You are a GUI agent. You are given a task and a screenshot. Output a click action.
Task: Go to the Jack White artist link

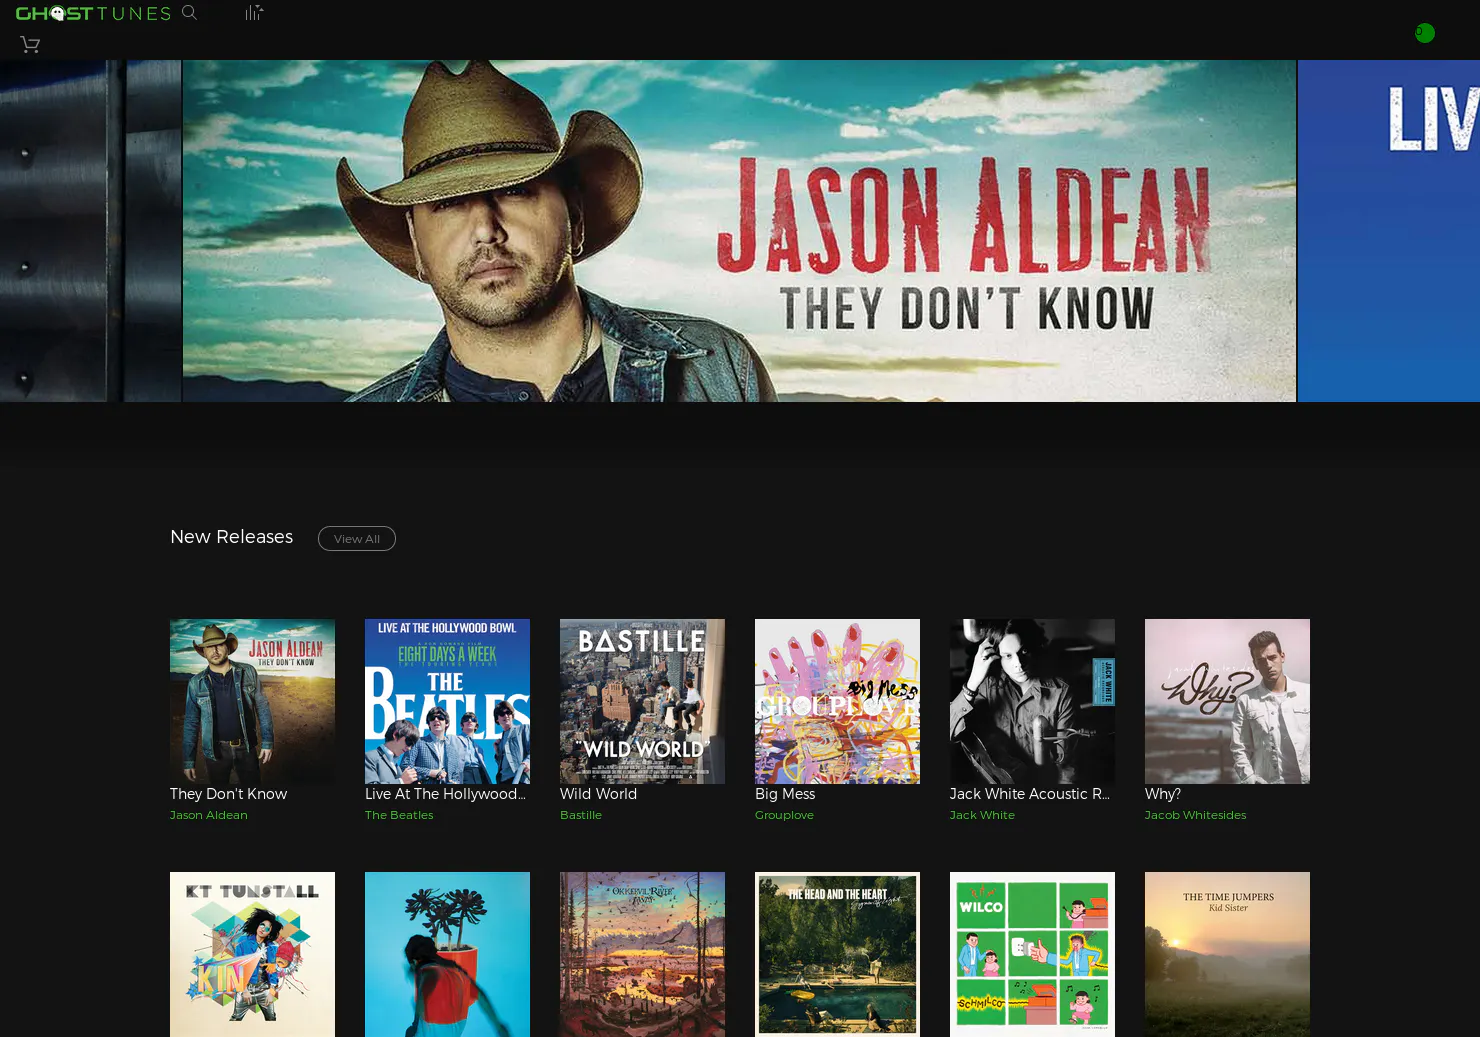pos(982,815)
